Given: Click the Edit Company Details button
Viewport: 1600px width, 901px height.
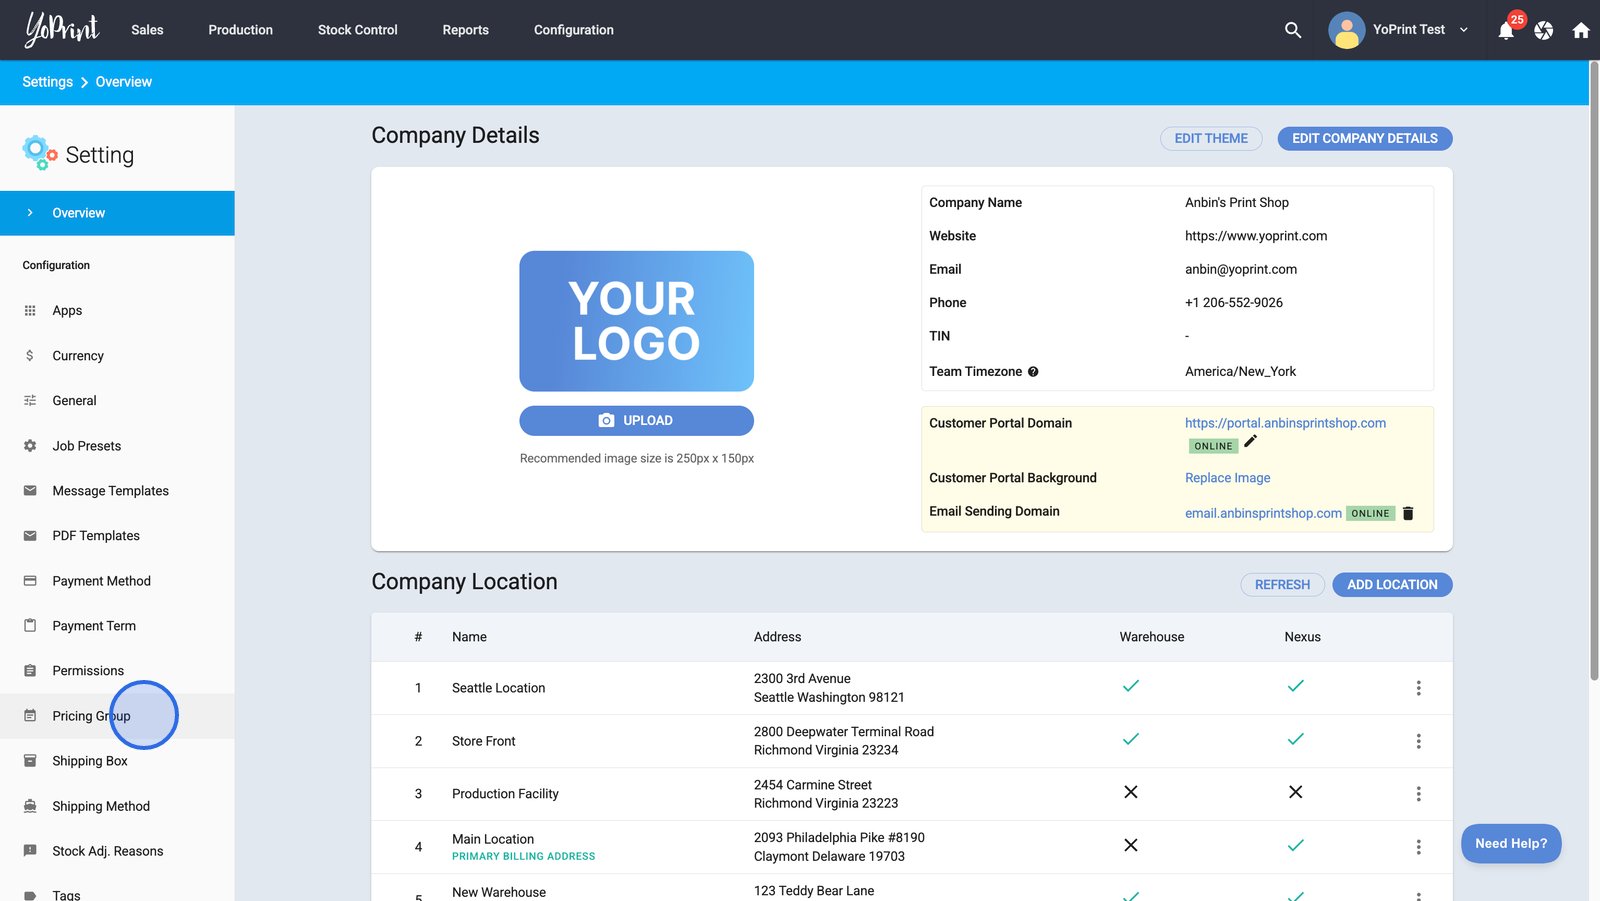Looking at the screenshot, I should click(1364, 139).
